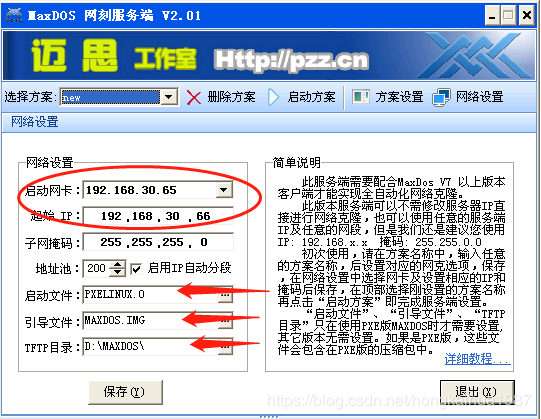This screenshot has width=541, height=419.
Task: Click the 子网掩码 255.255.255.0 field
Action: tap(158, 242)
